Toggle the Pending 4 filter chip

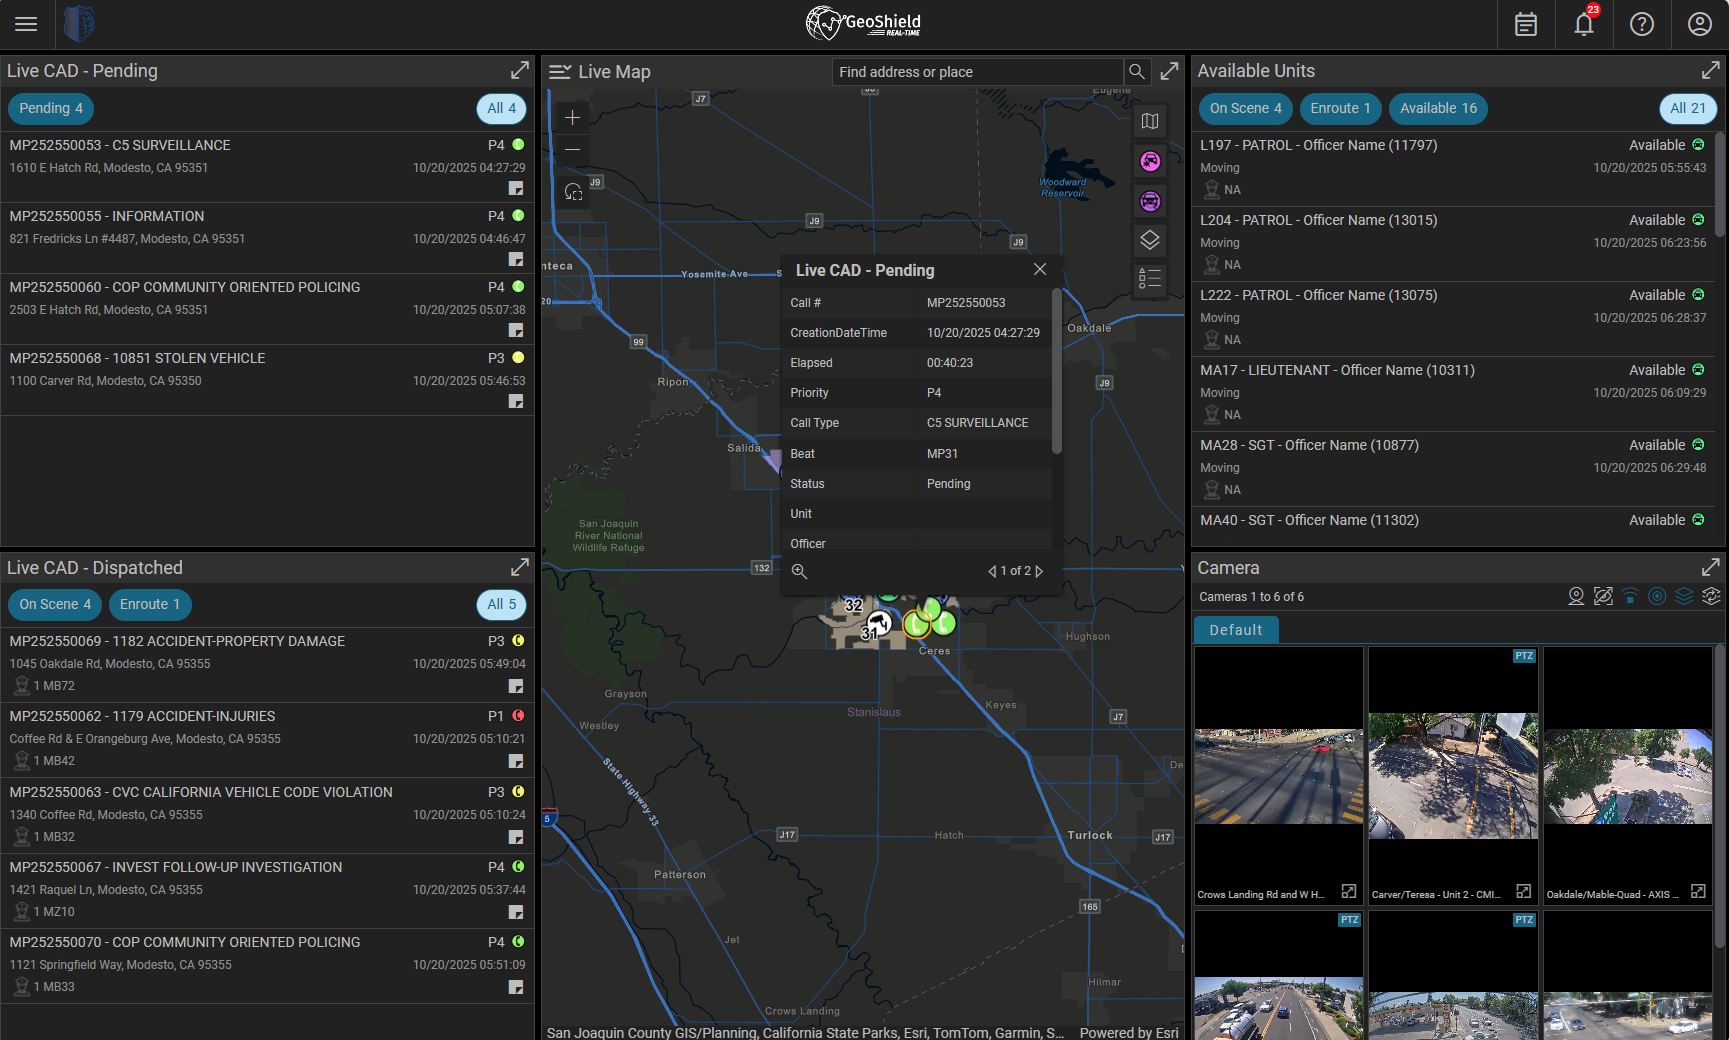[x=51, y=108]
